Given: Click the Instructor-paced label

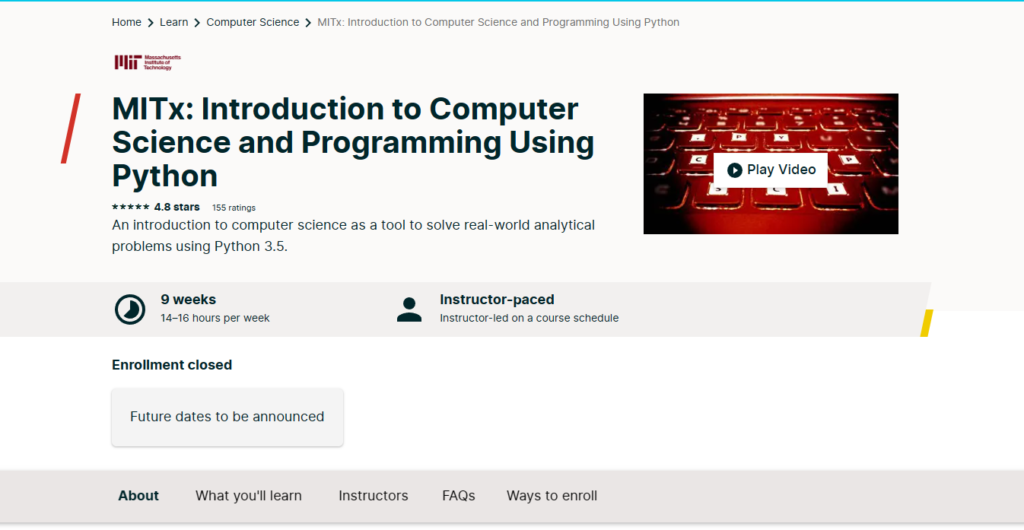Looking at the screenshot, I should [497, 300].
